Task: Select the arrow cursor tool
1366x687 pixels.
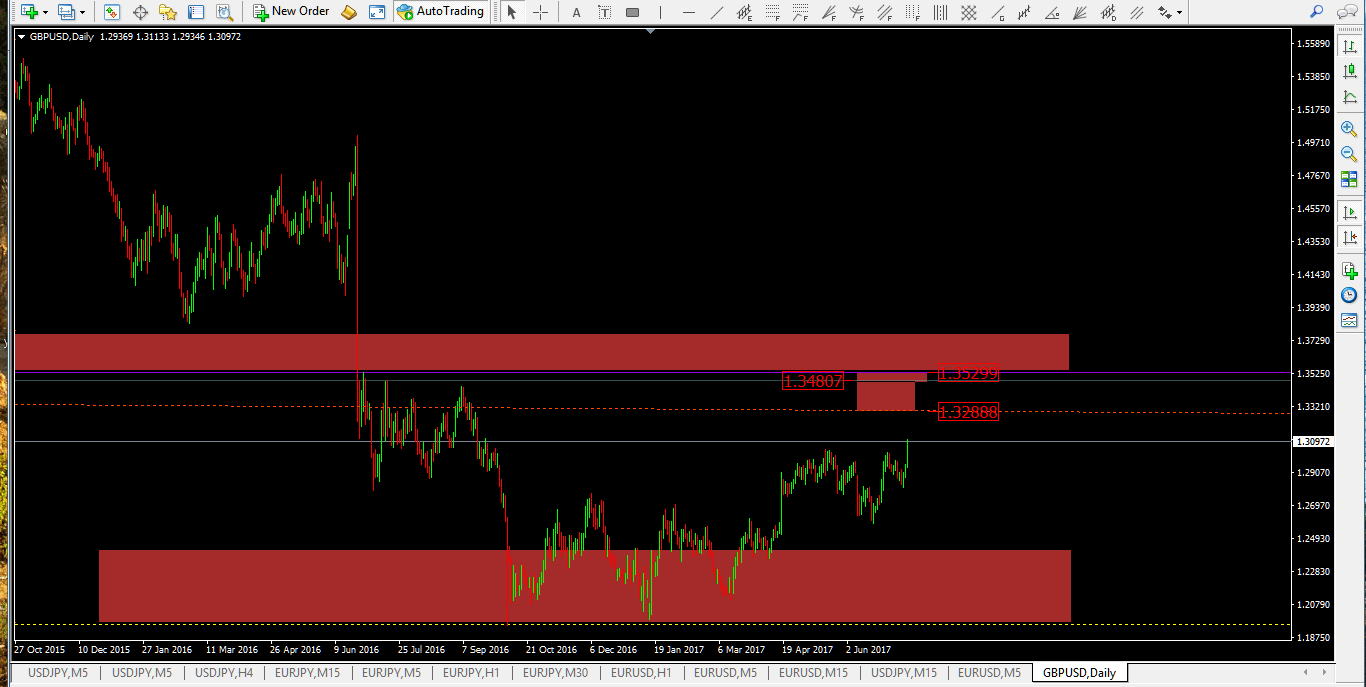Action: 512,12
